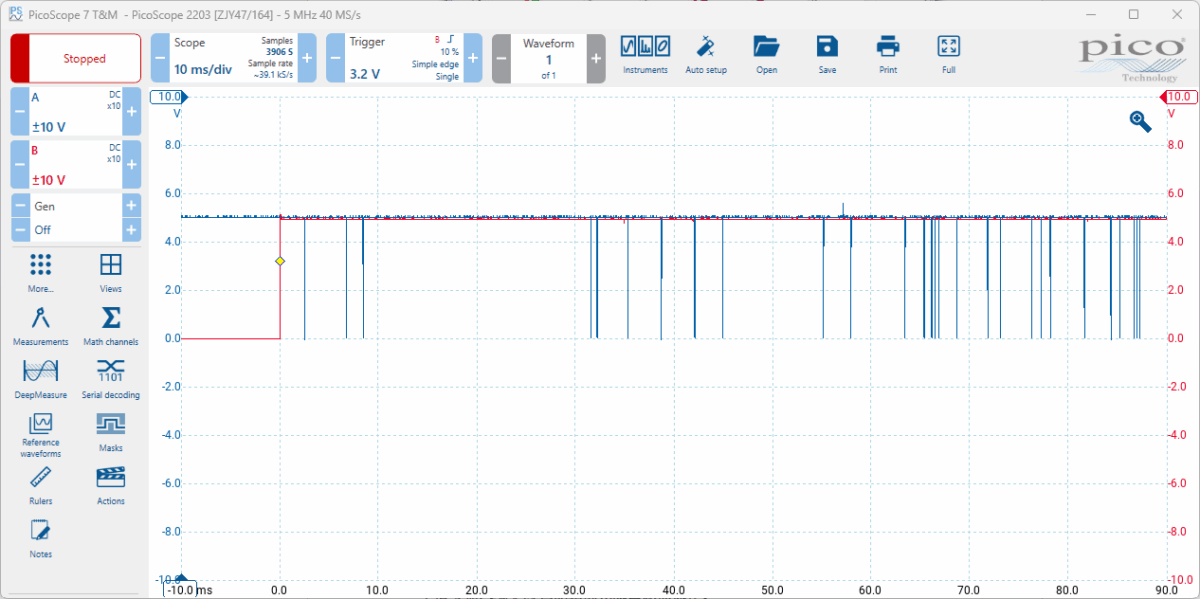Switch to Full screen mode
The image size is (1200, 599).
(x=948, y=55)
